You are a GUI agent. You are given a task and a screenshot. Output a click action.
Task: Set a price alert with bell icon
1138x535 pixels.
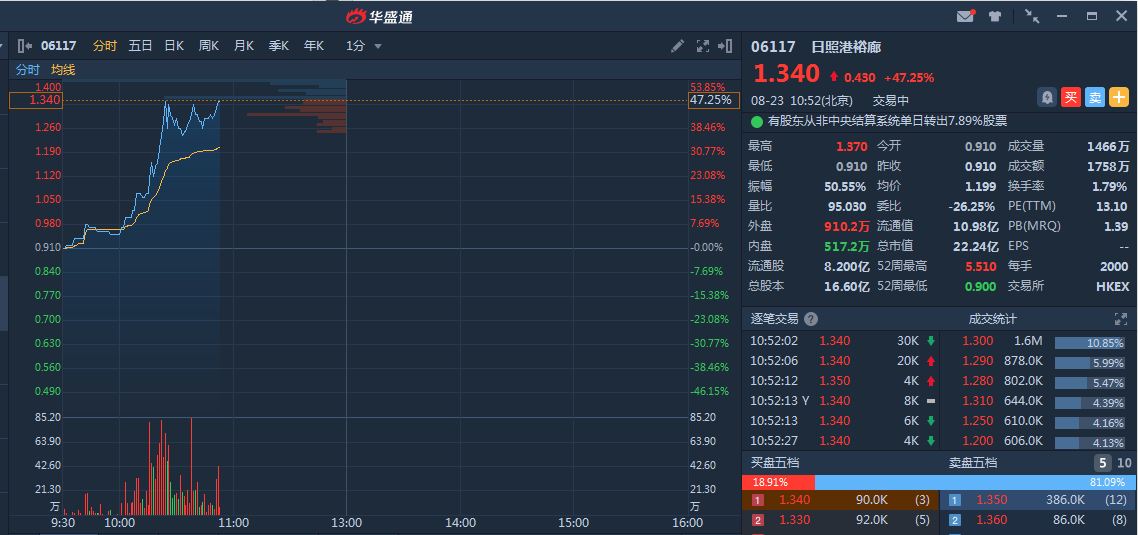pos(1047,97)
